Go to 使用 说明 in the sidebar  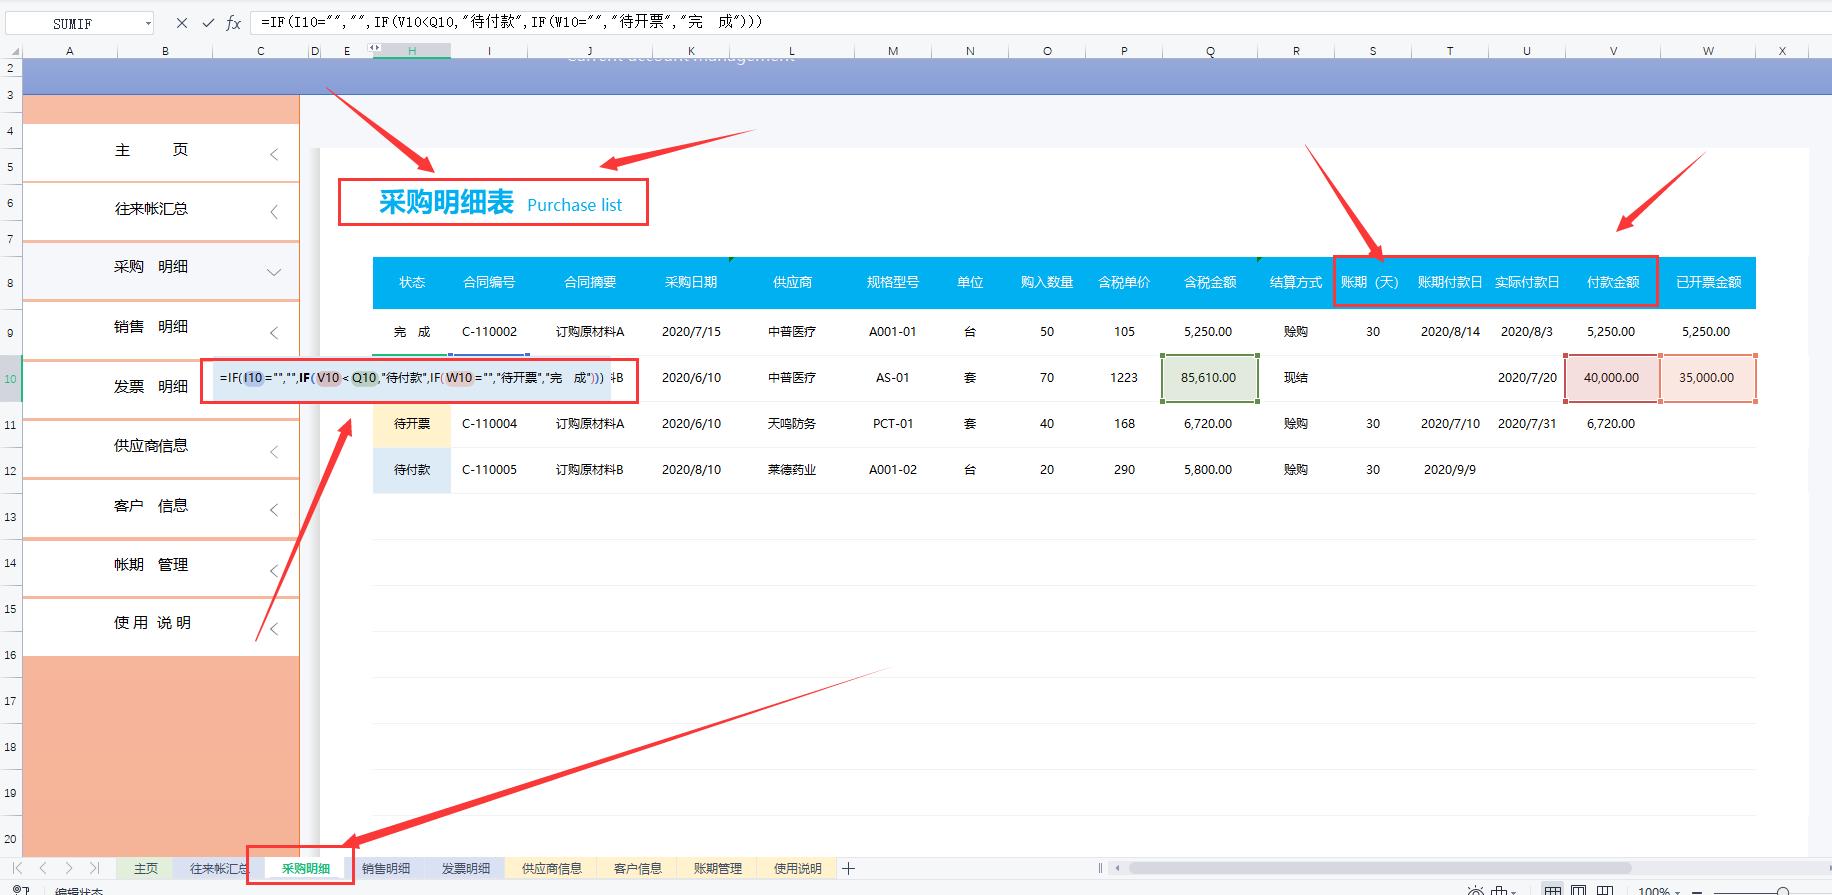(x=151, y=623)
